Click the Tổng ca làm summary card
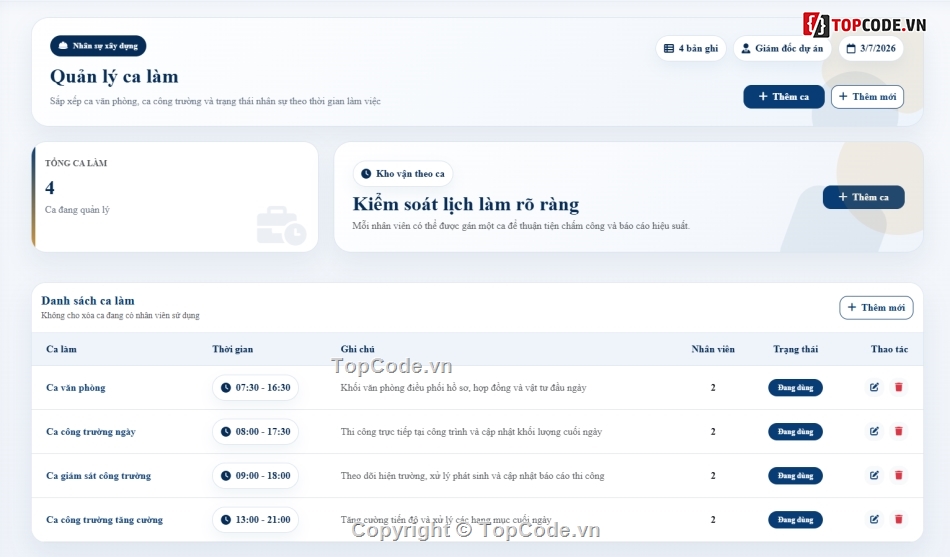Image resolution: width=950 pixels, height=557 pixels. (174, 197)
